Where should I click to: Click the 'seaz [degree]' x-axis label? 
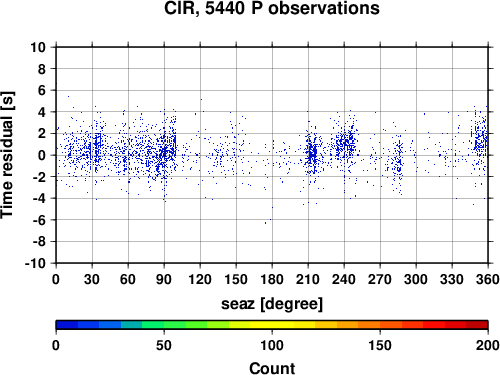(272, 304)
